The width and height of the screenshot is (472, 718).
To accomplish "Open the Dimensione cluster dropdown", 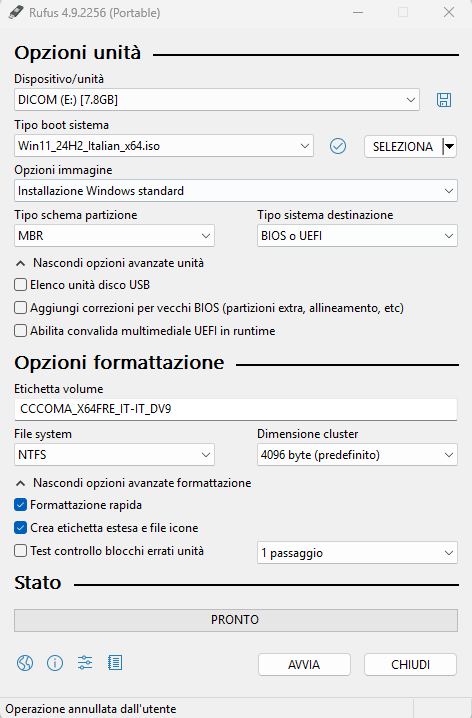I will point(357,454).
